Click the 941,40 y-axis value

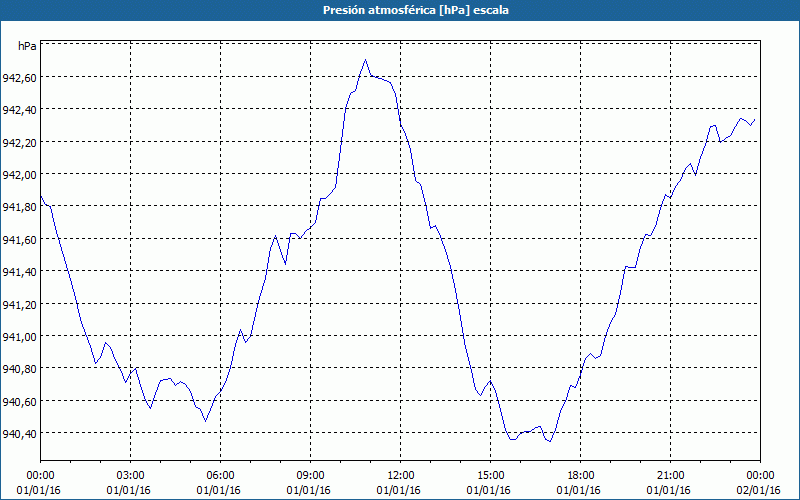(19, 271)
